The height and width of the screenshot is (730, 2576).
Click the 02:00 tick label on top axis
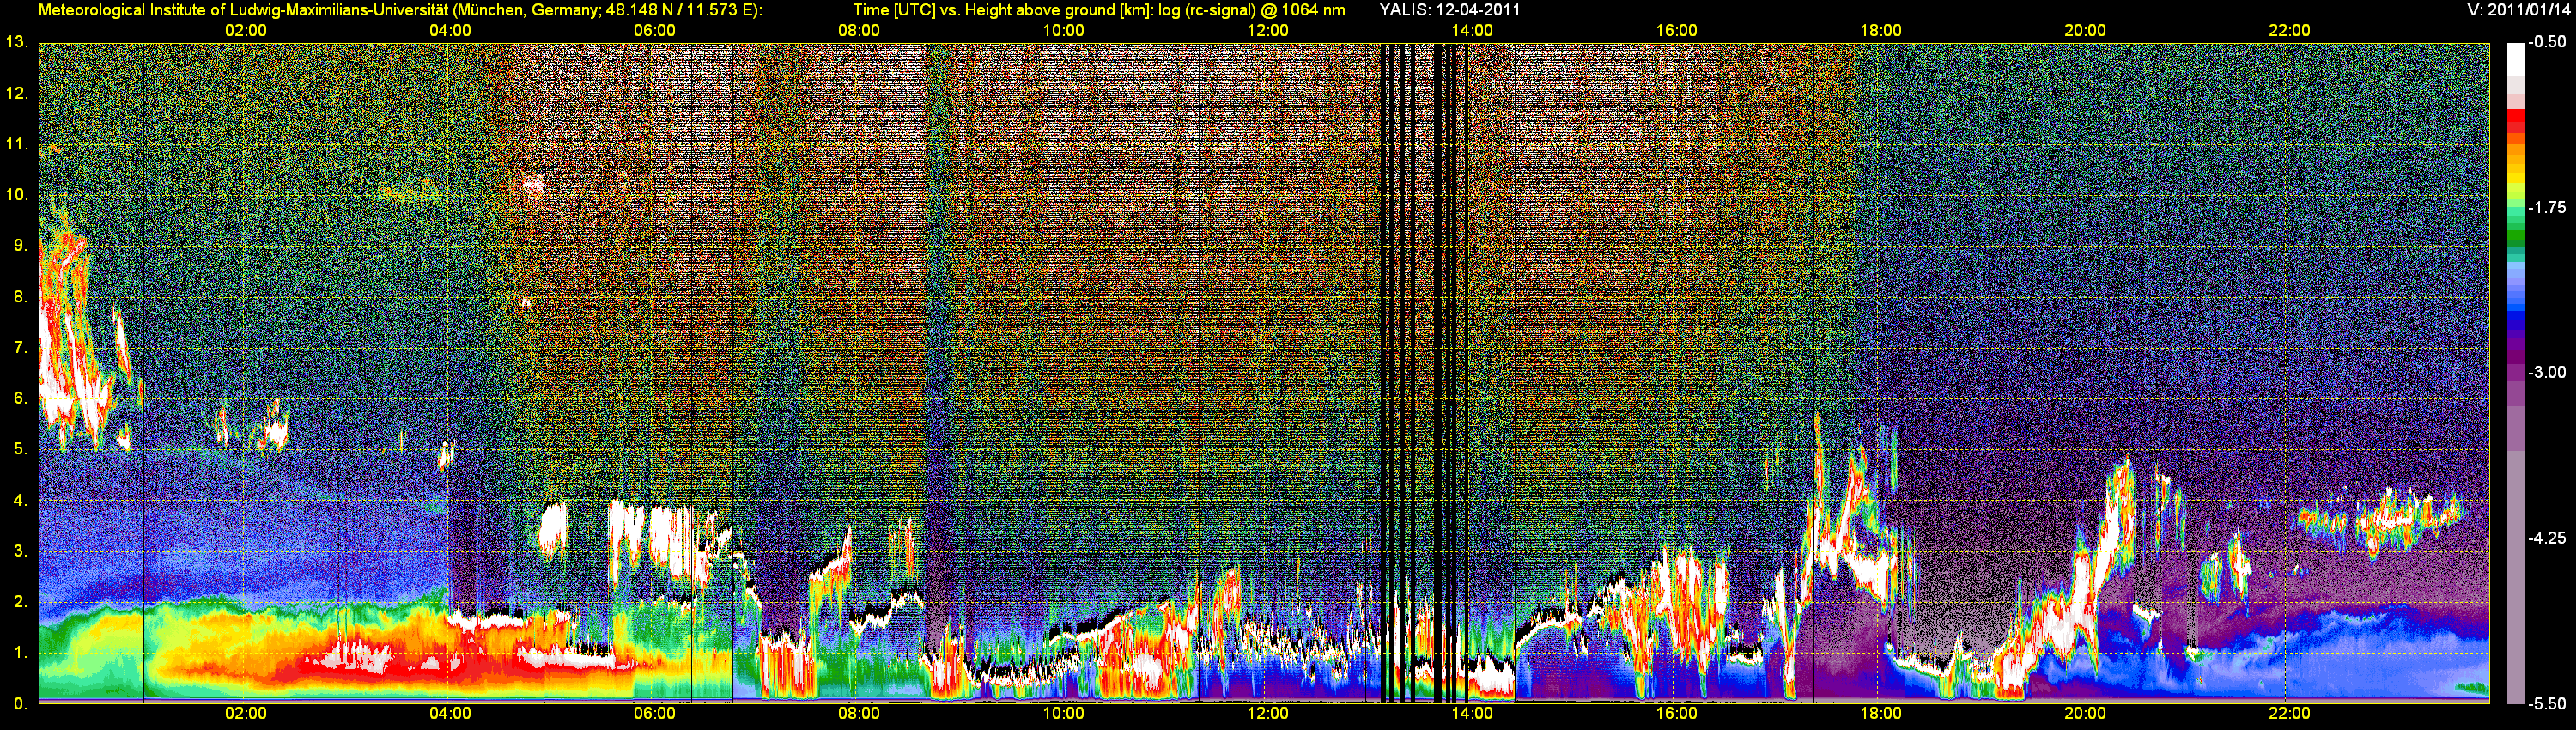[246, 31]
